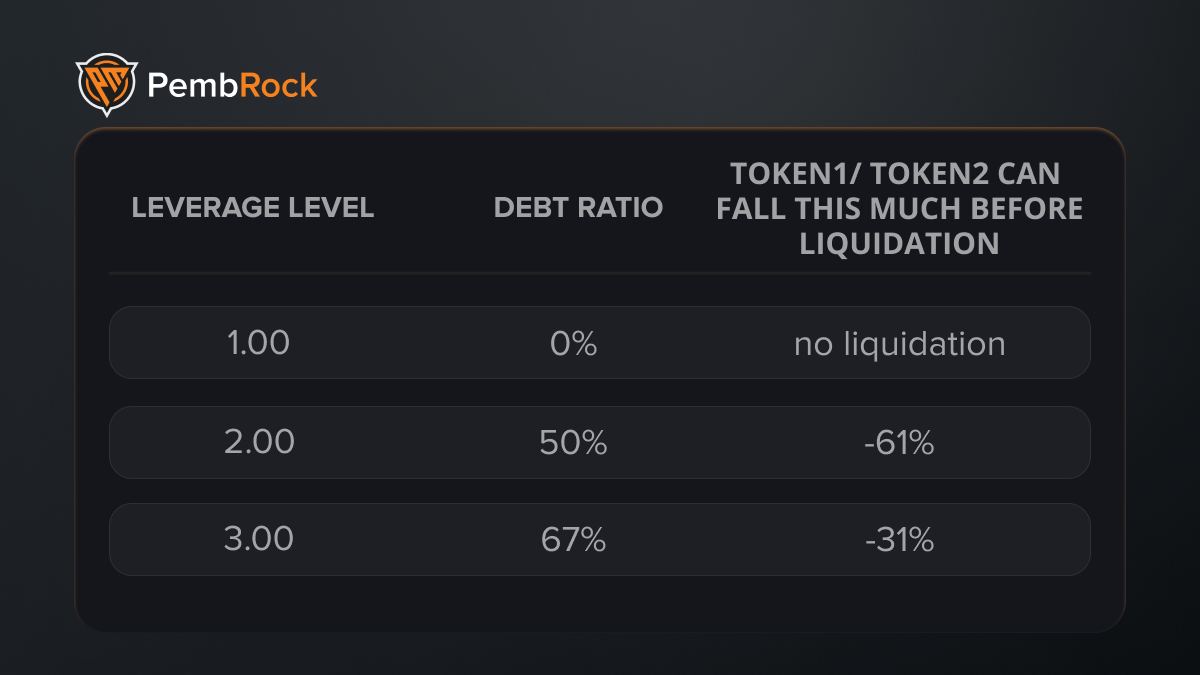Select the 2.00 leverage level cell
Screen dimensions: 1200x675
[x=259, y=442]
